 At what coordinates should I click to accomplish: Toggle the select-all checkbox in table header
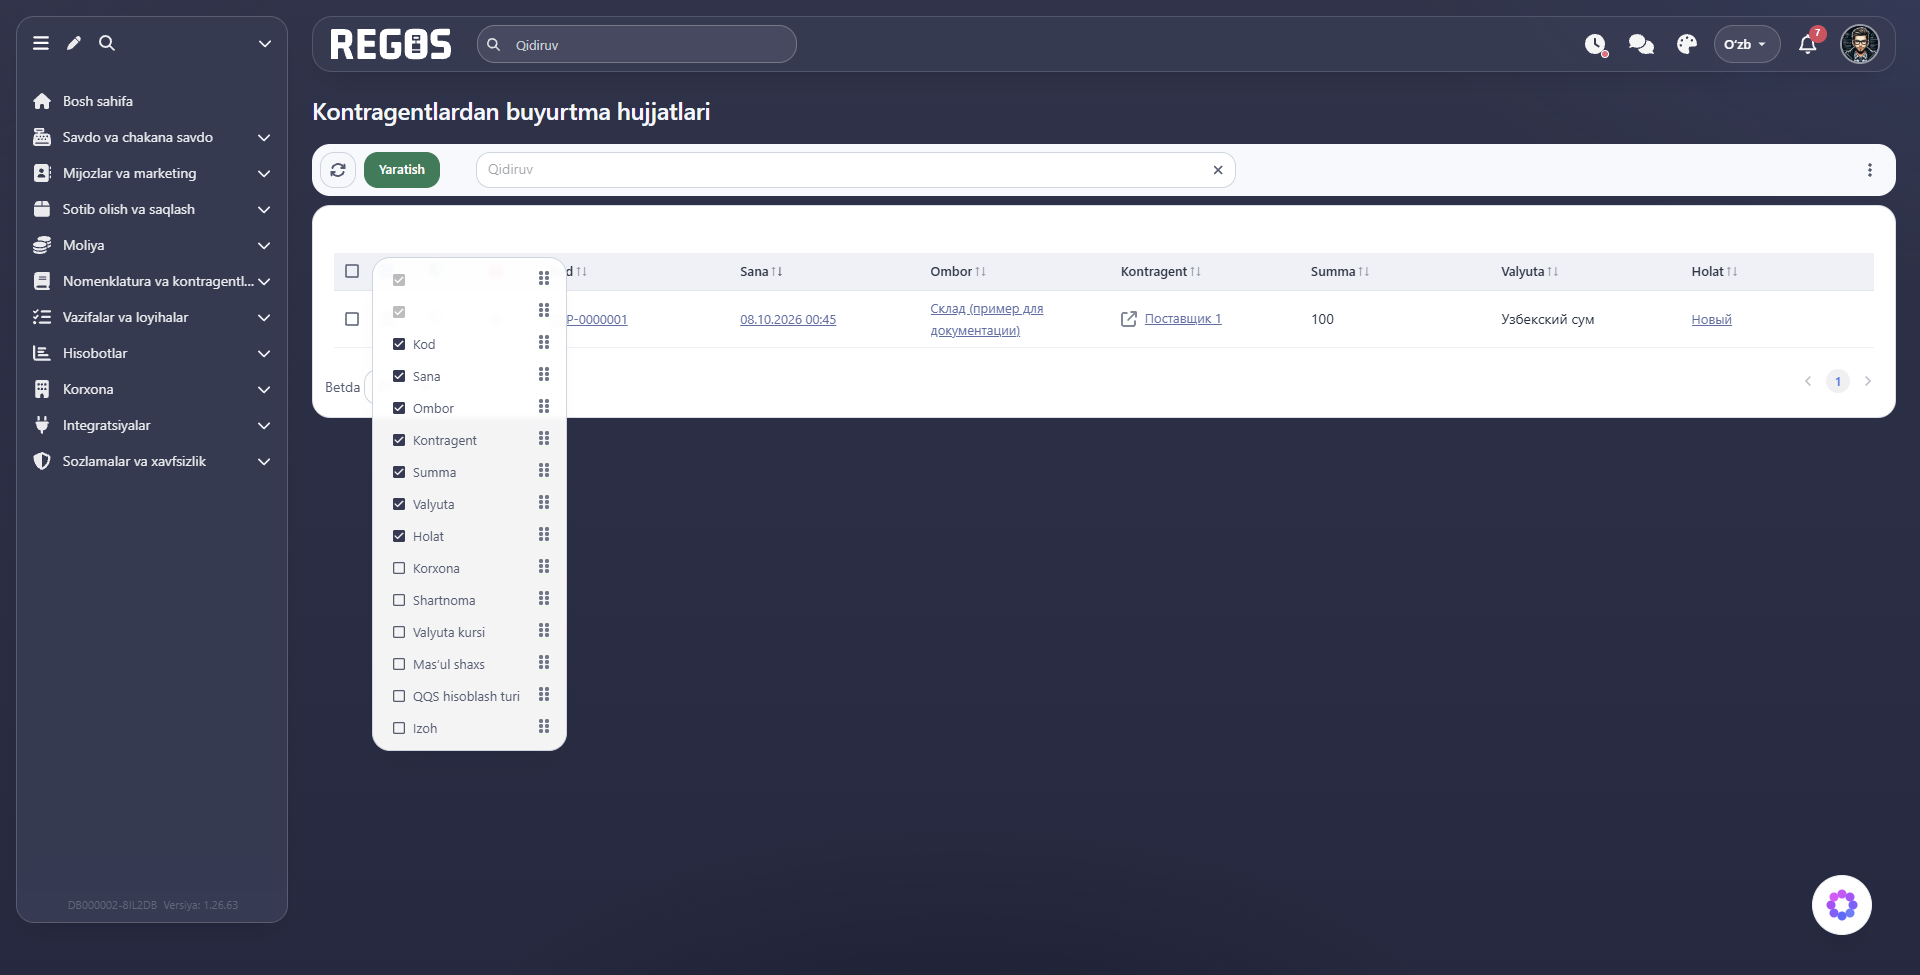[x=352, y=271]
